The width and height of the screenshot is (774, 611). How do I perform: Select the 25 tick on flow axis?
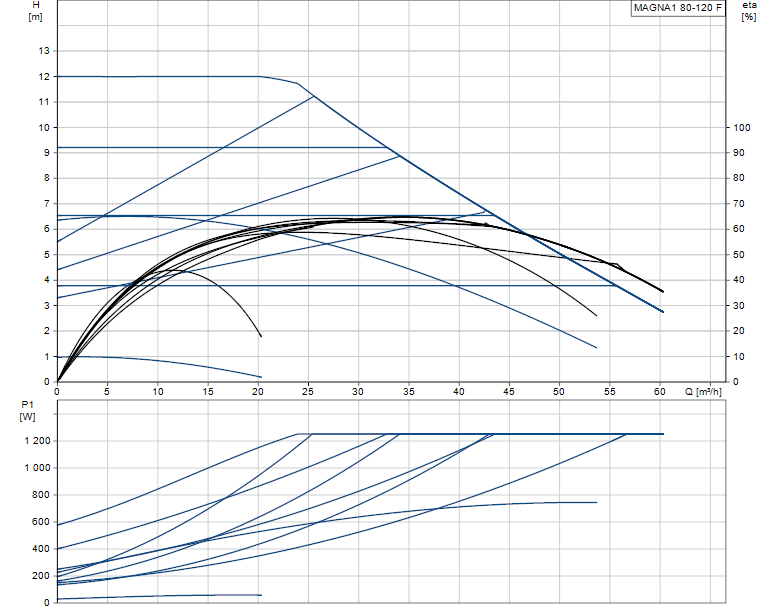[308, 392]
